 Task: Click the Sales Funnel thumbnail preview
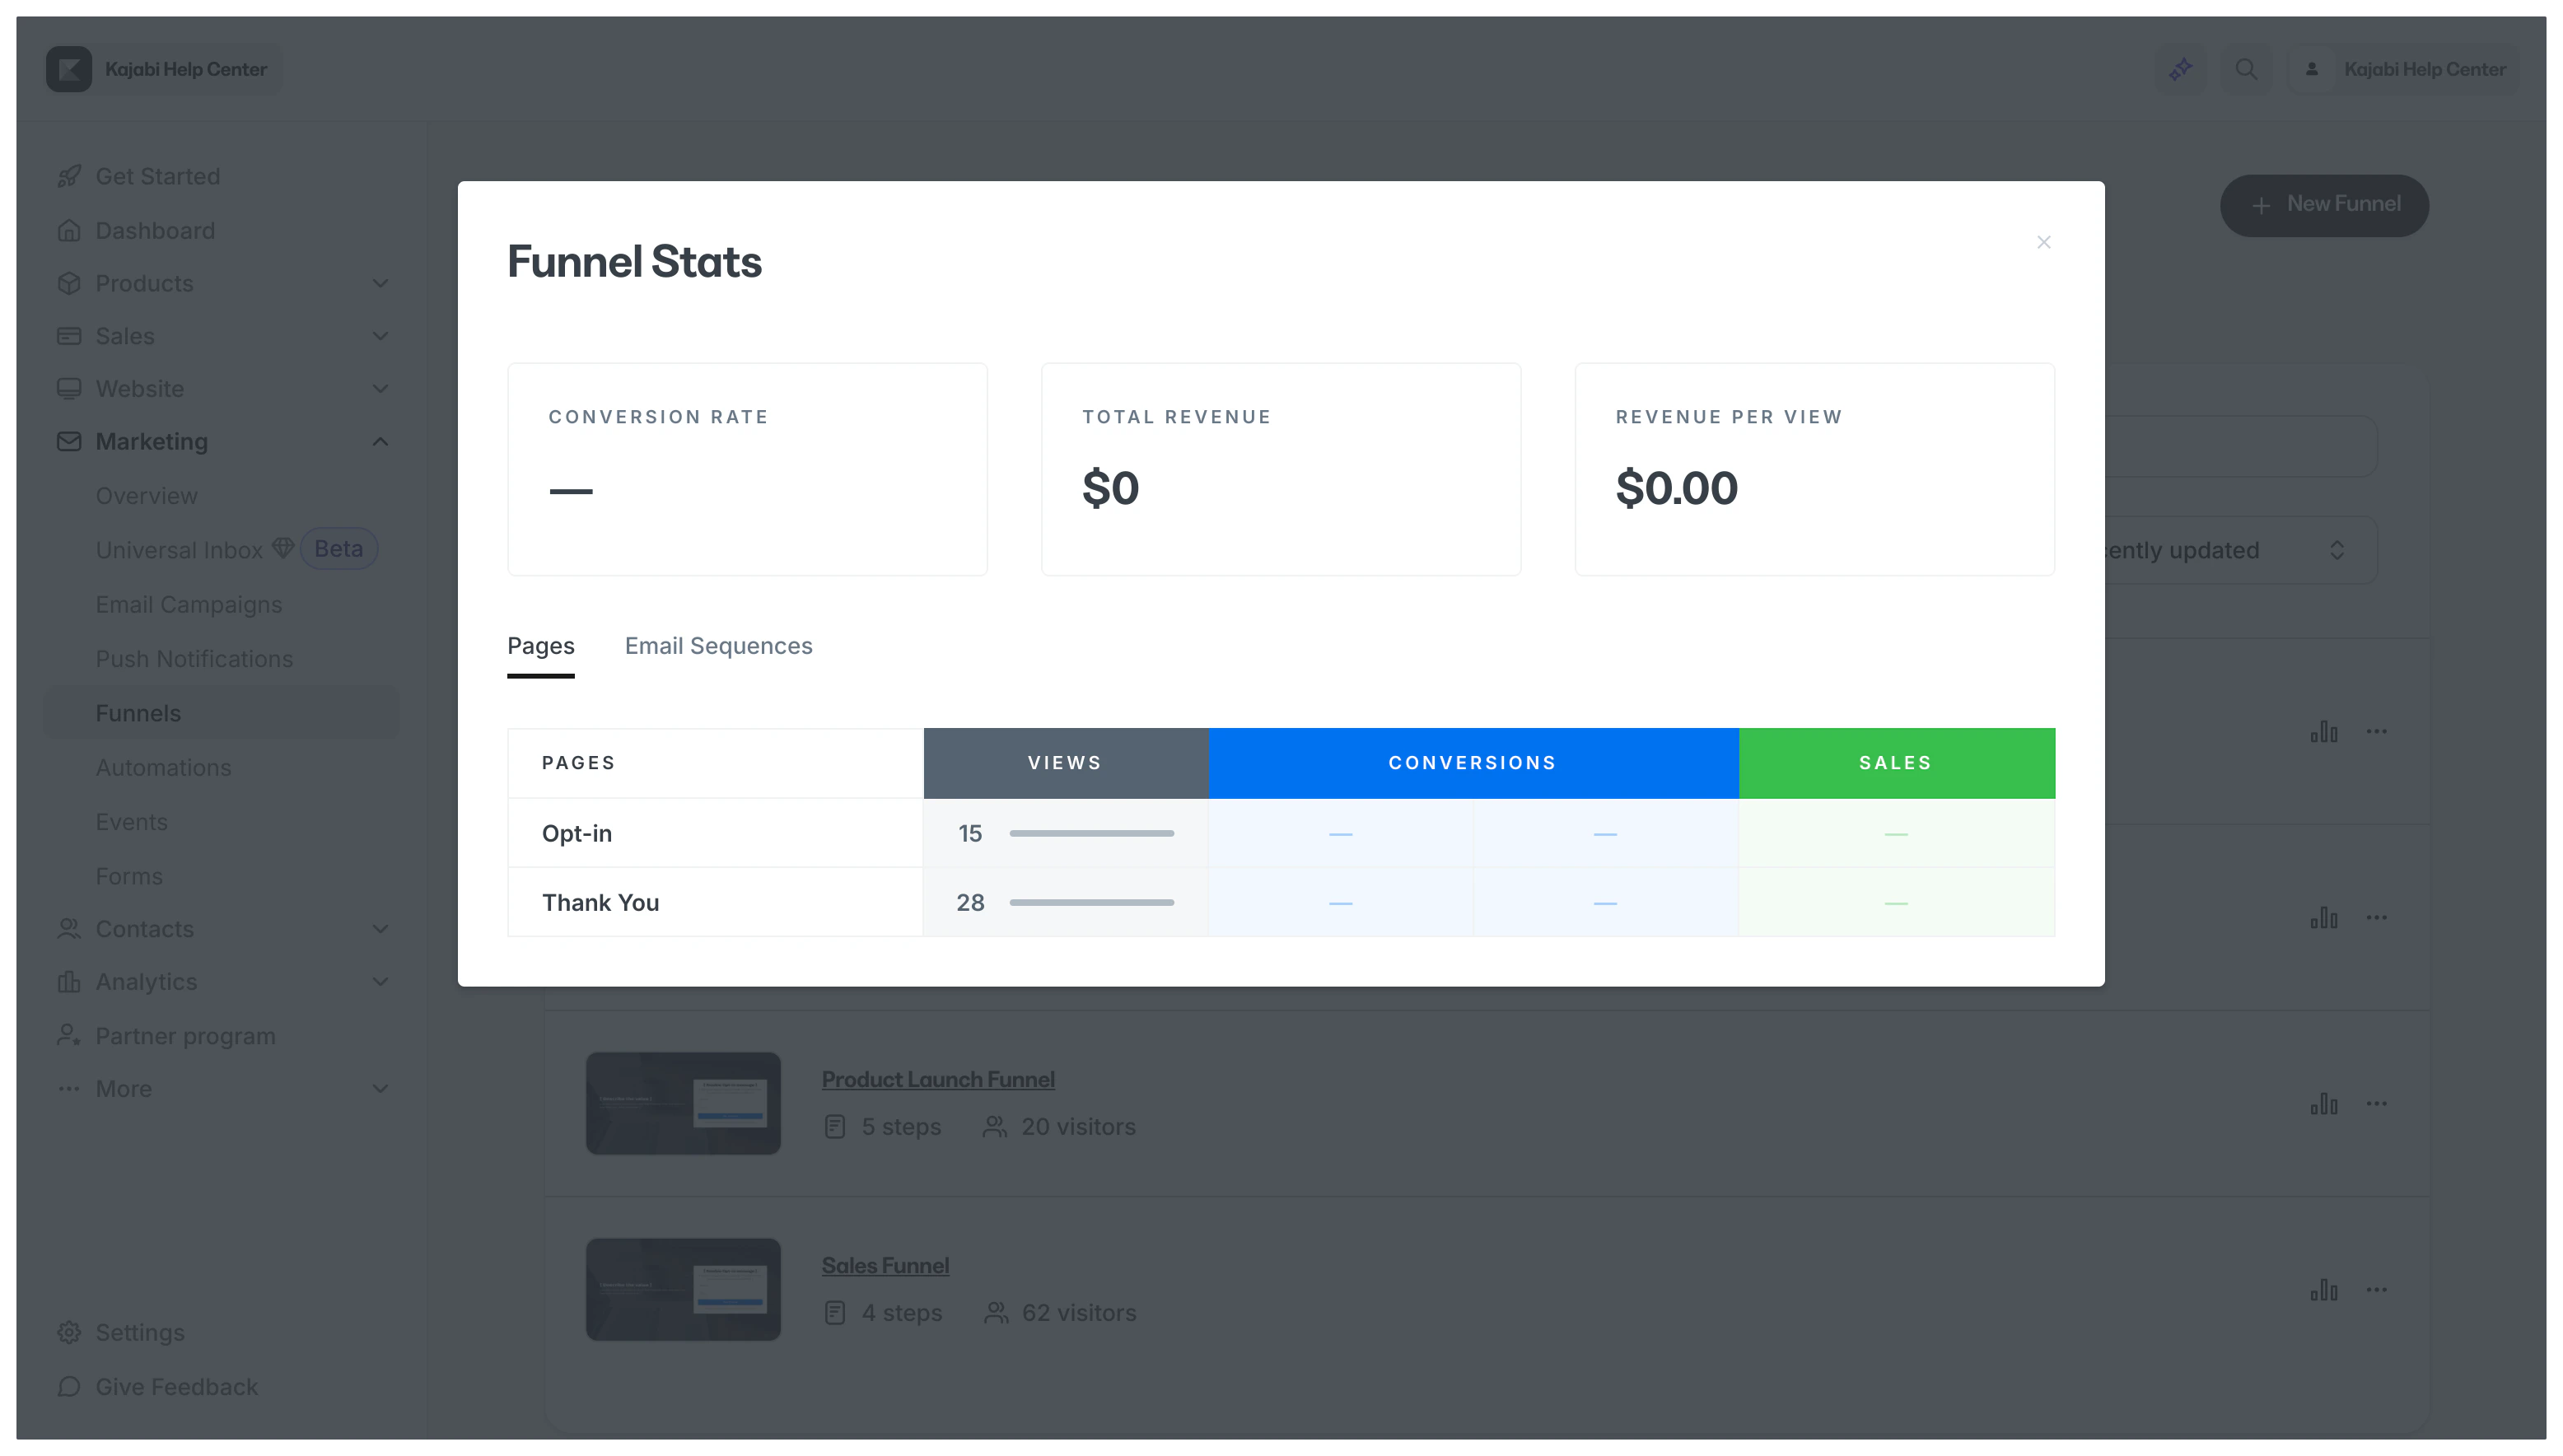point(683,1289)
